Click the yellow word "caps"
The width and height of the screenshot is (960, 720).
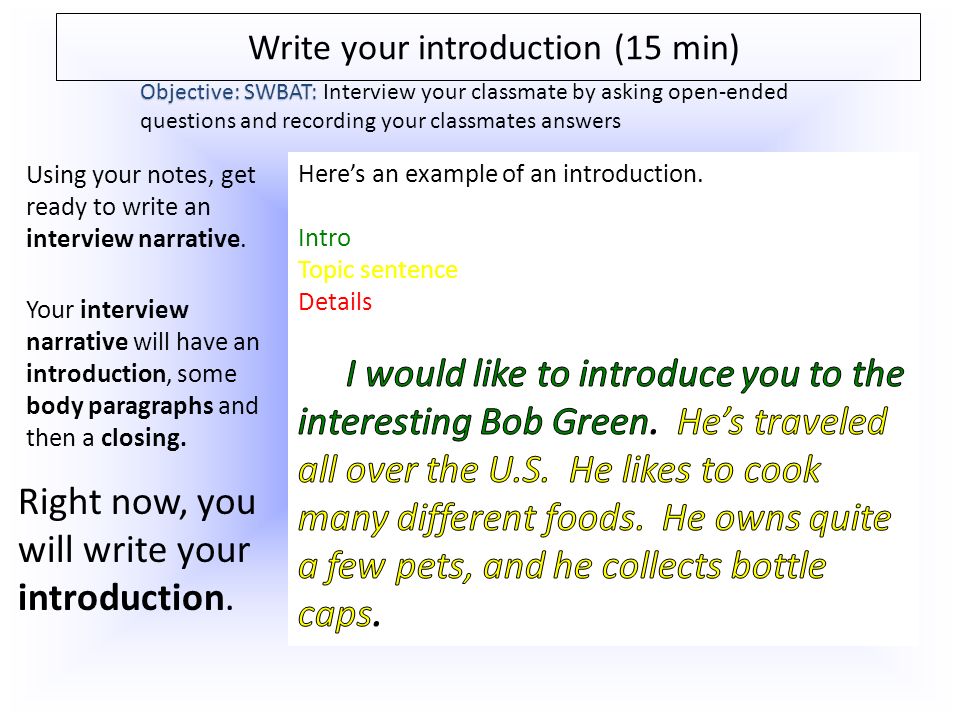tap(335, 615)
